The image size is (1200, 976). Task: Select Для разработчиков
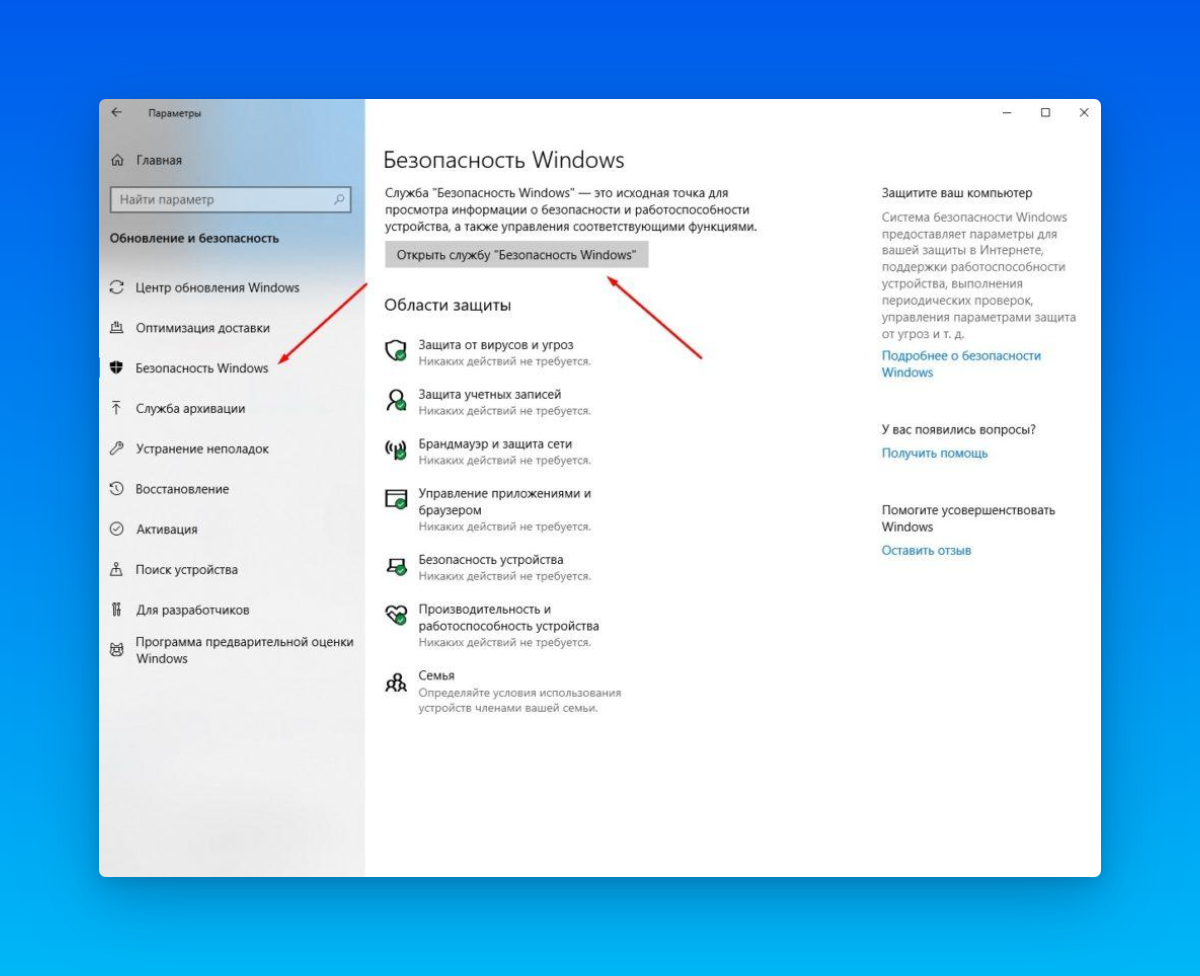(192, 609)
